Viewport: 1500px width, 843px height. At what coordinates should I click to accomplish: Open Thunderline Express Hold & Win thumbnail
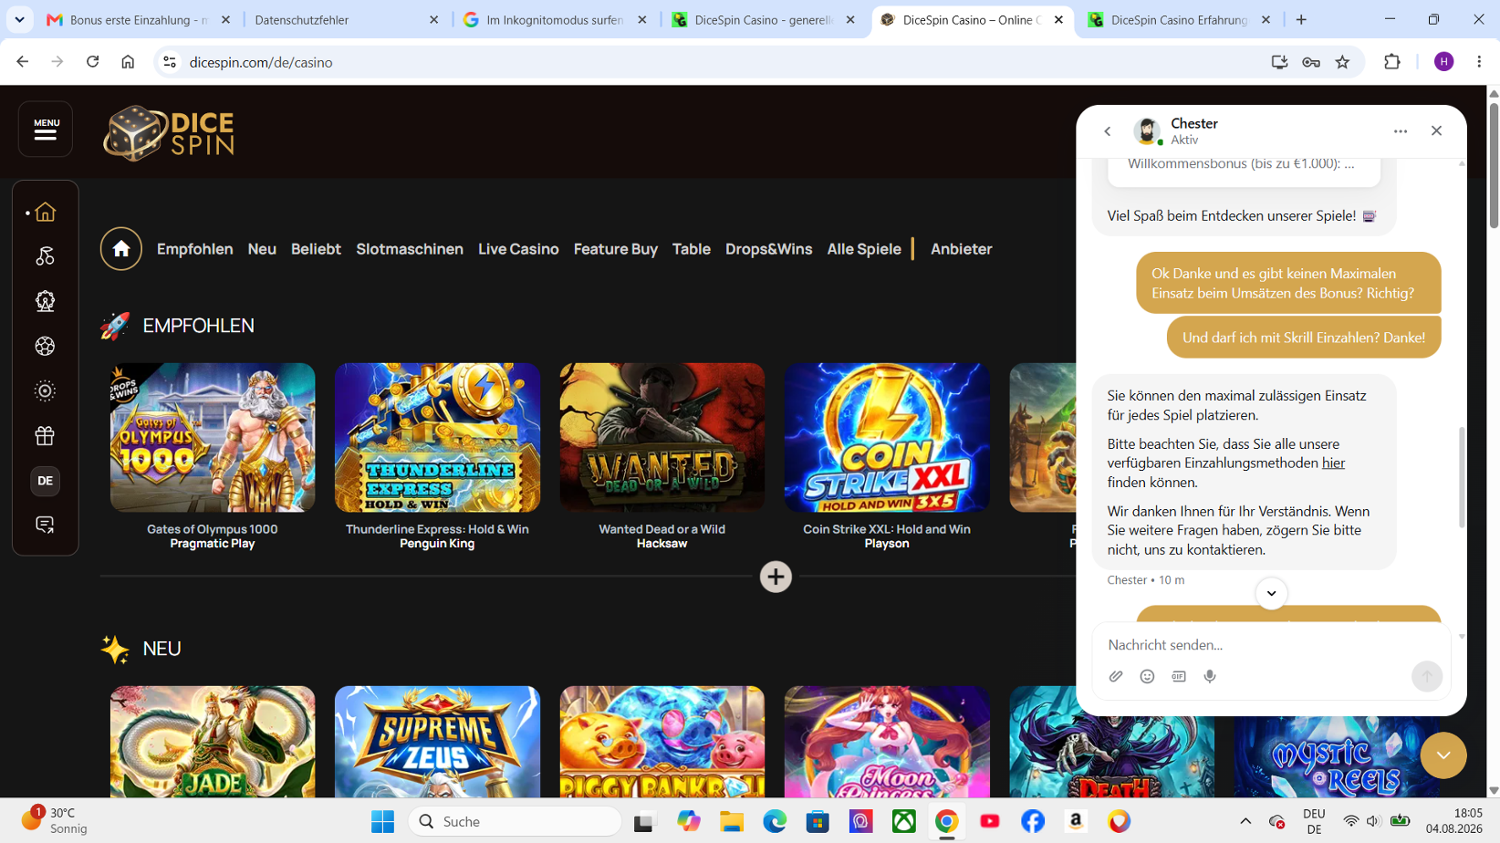point(437,437)
